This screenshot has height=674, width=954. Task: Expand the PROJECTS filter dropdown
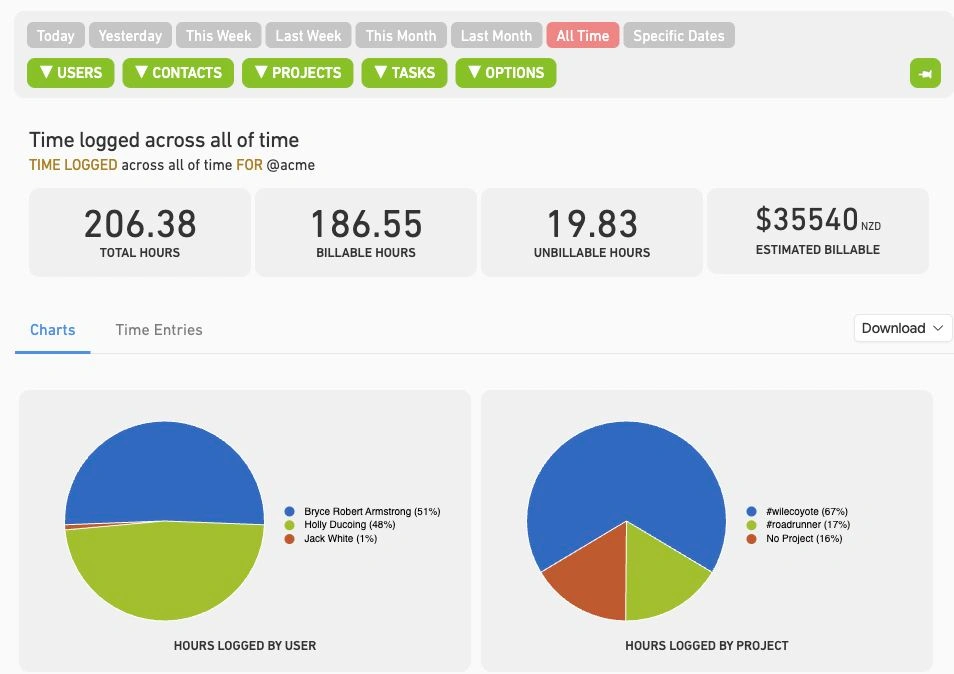pyautogui.click(x=298, y=73)
